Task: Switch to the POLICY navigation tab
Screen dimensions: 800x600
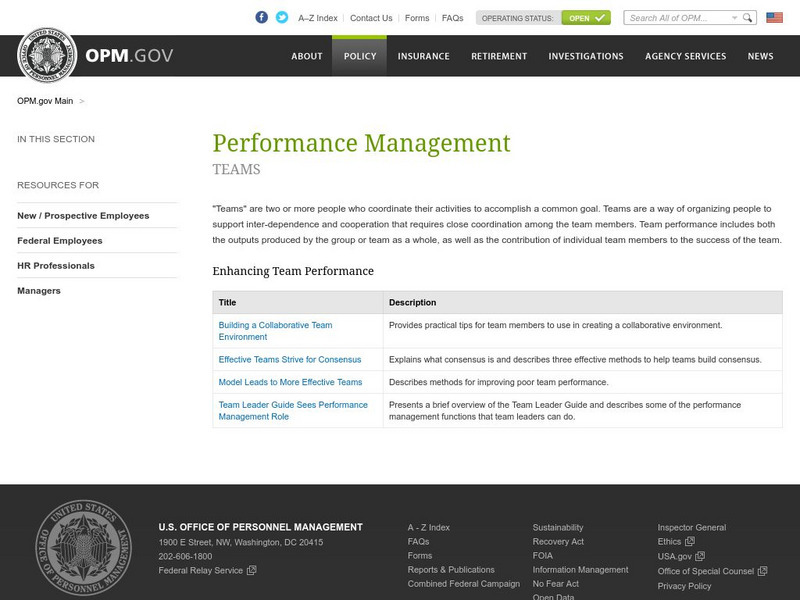Action: 359,56
